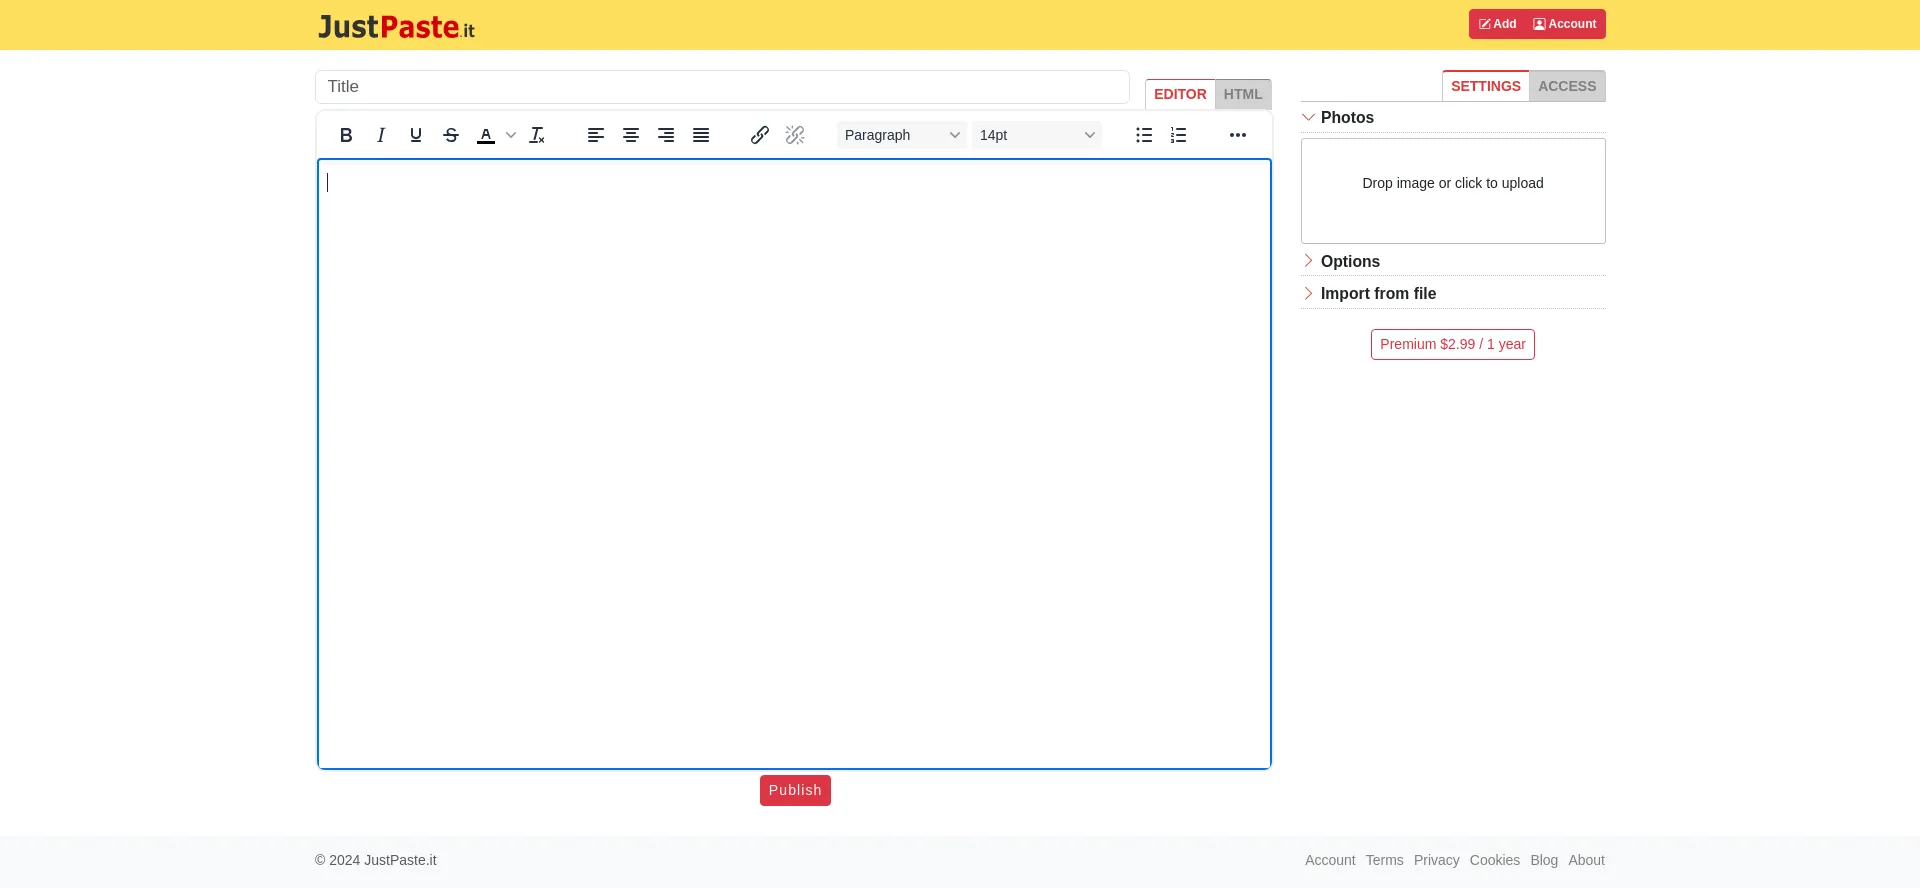Screen dimensions: 1920x888
Task: Apply text color with the A icon
Action: (486, 135)
